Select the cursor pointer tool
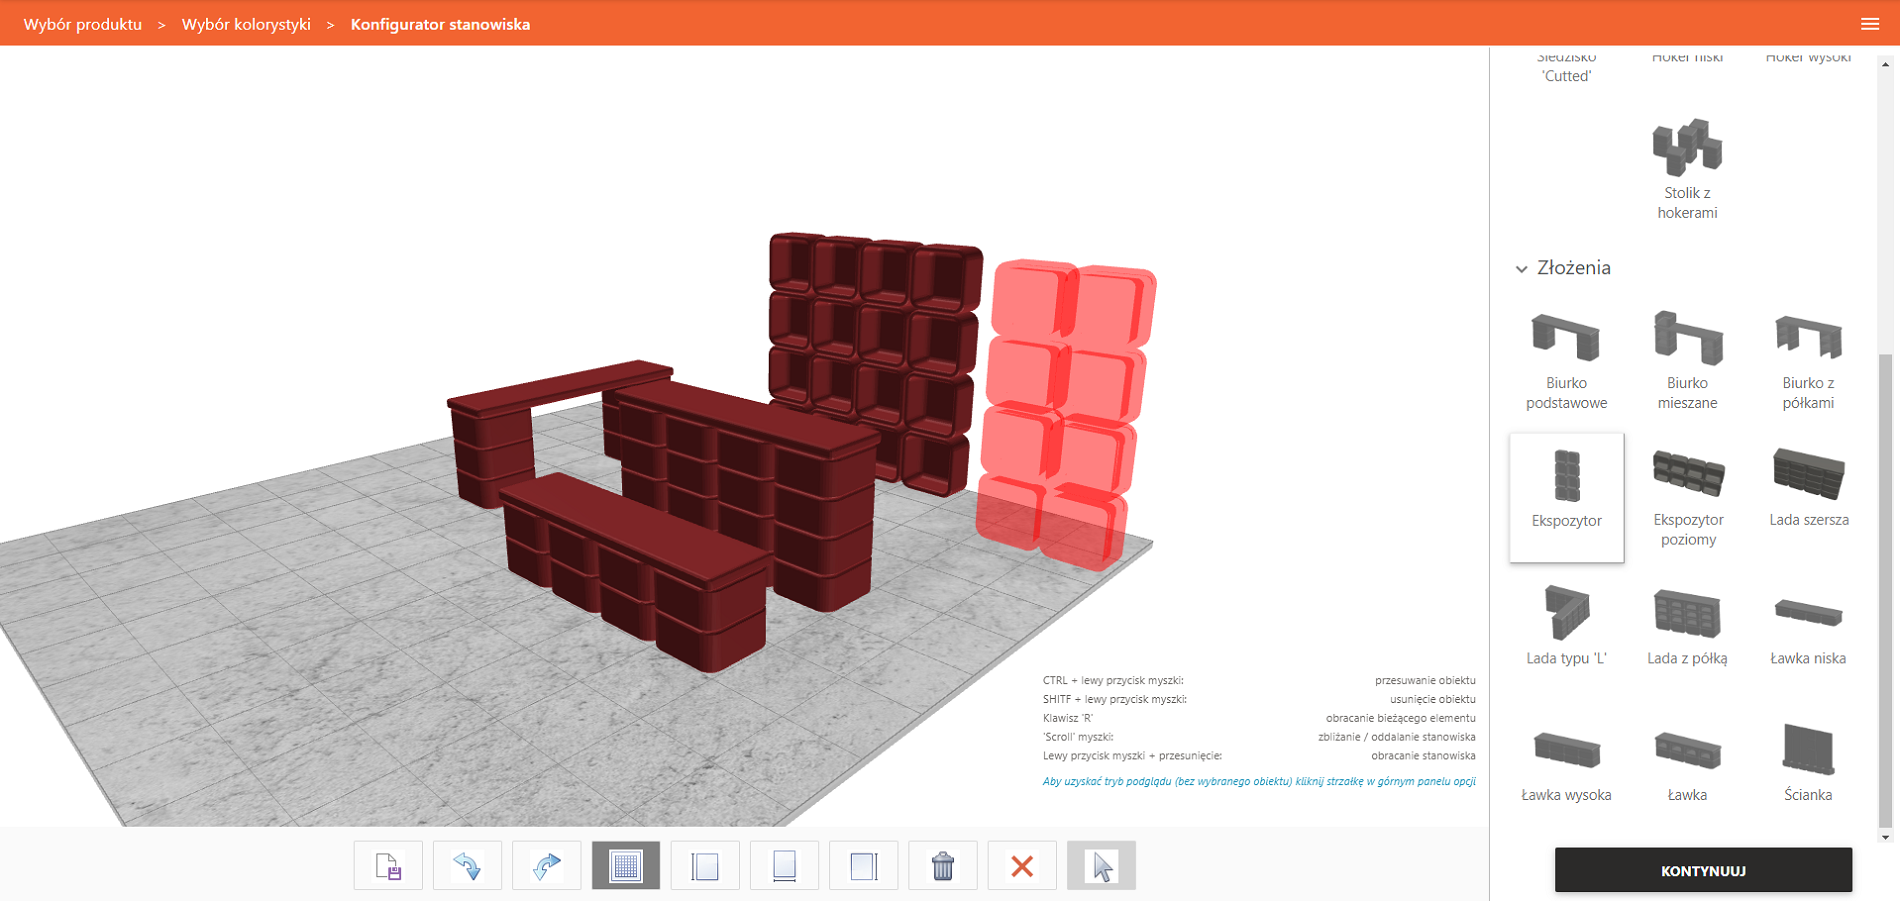The height and width of the screenshot is (901, 1900). coord(1101,866)
